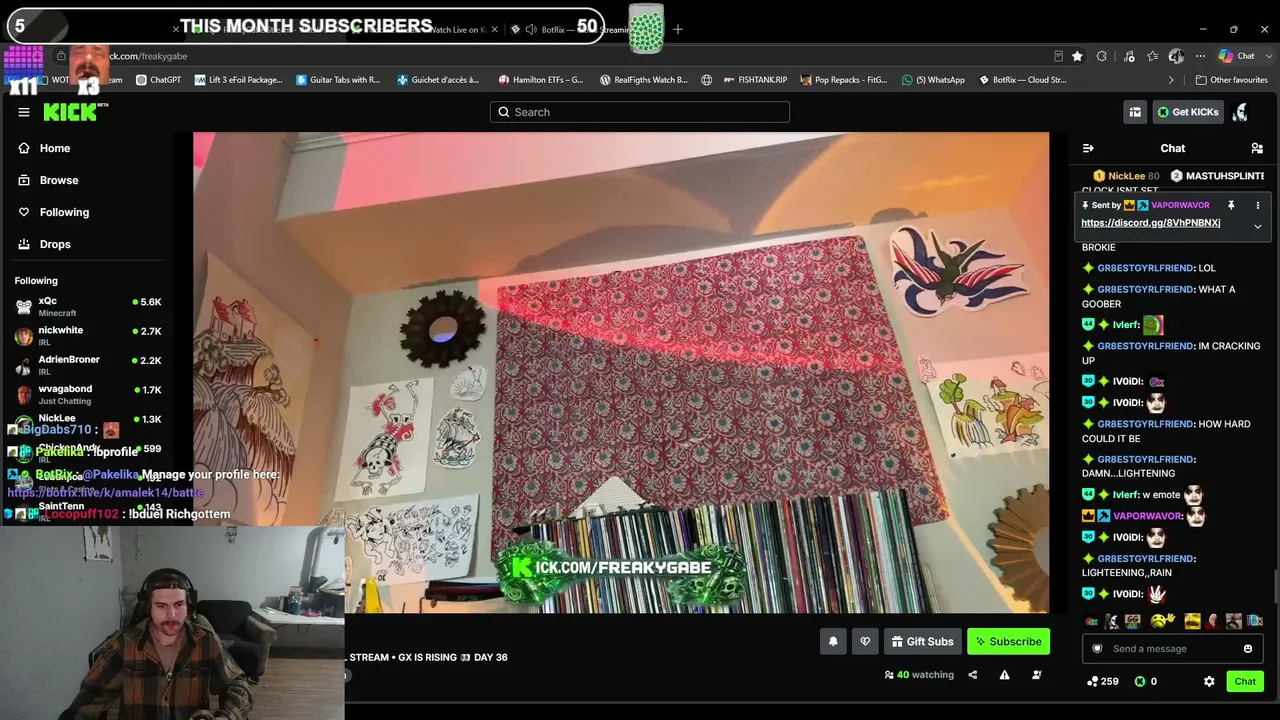Open the reader view icon in address bar

coord(1058,56)
